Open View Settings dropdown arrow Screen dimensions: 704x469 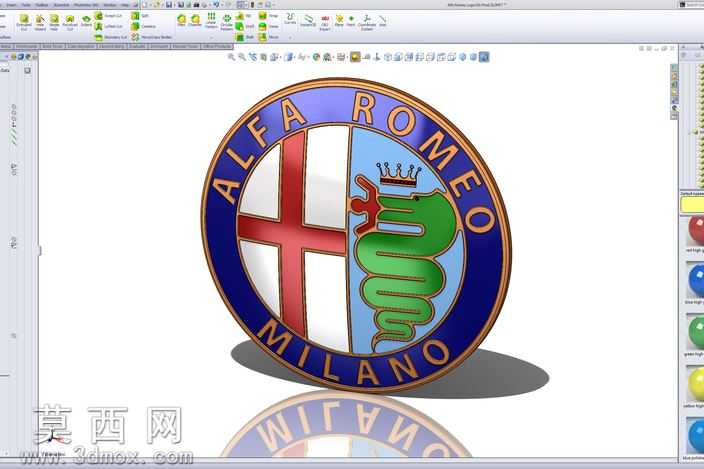pos(347,57)
